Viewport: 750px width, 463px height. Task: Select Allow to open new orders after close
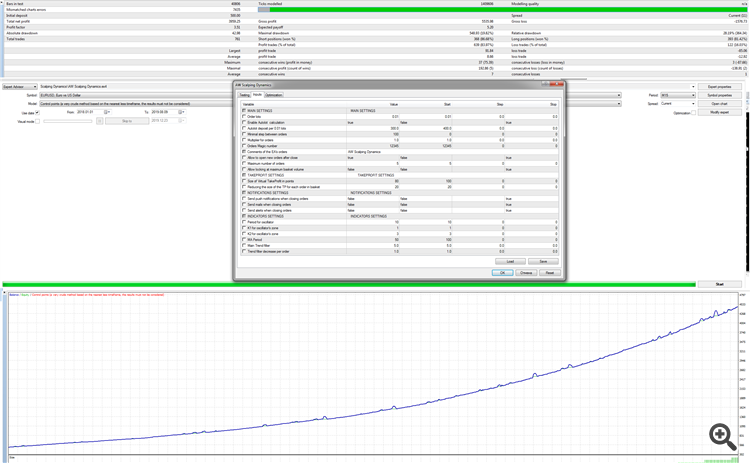399,157
